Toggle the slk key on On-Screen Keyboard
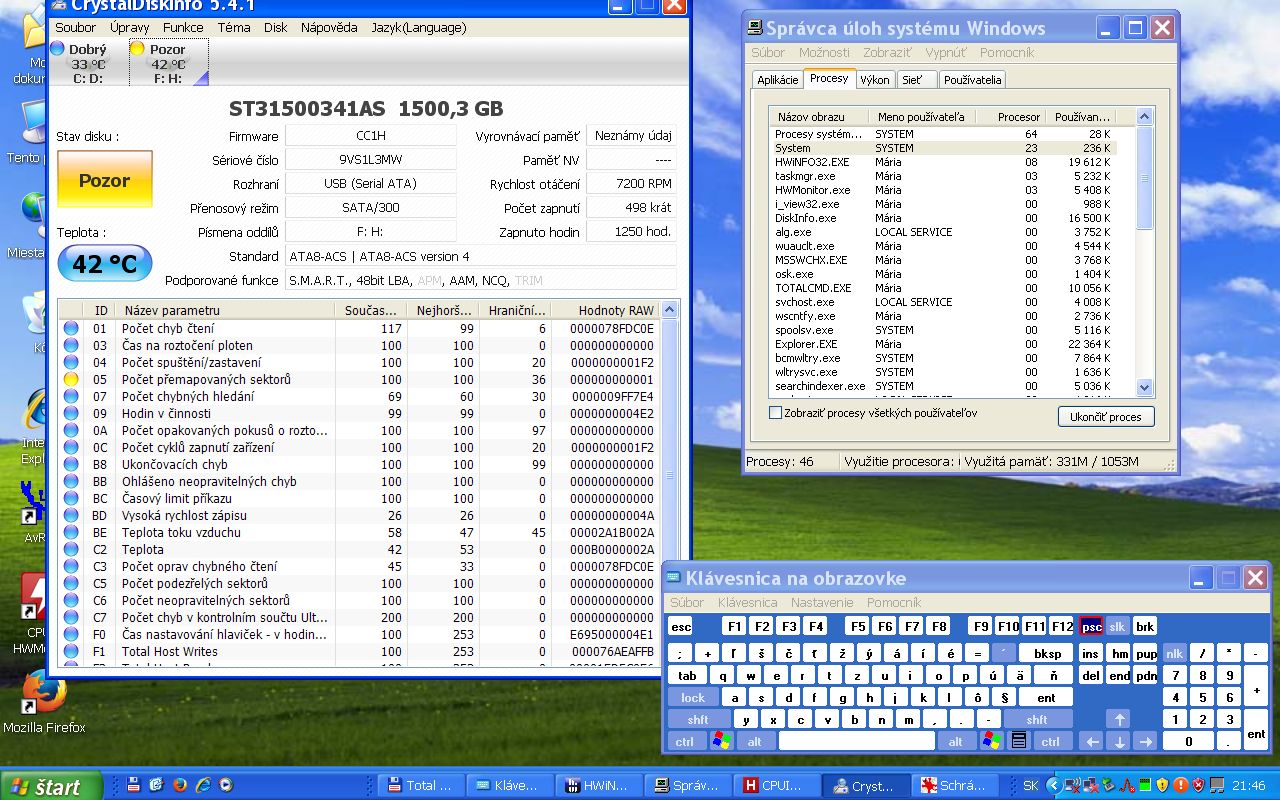The height and width of the screenshot is (800, 1280). (1117, 627)
